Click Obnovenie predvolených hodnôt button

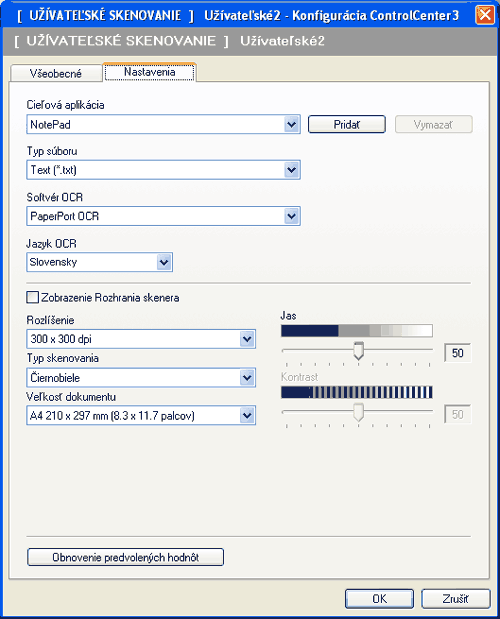coord(125,557)
